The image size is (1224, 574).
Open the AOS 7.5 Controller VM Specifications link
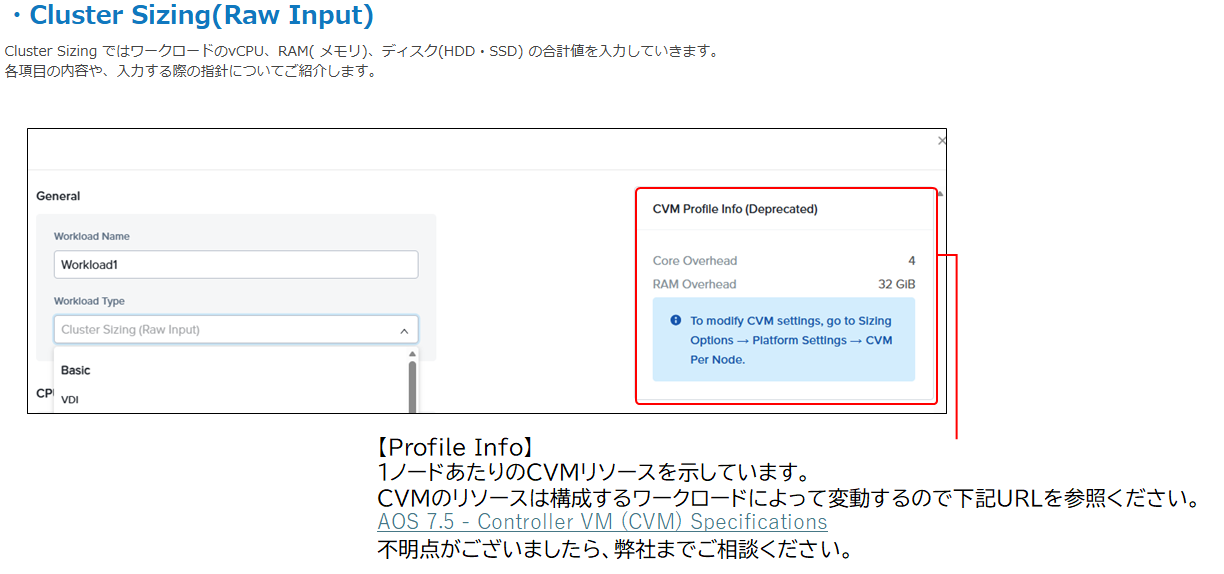tap(602, 522)
